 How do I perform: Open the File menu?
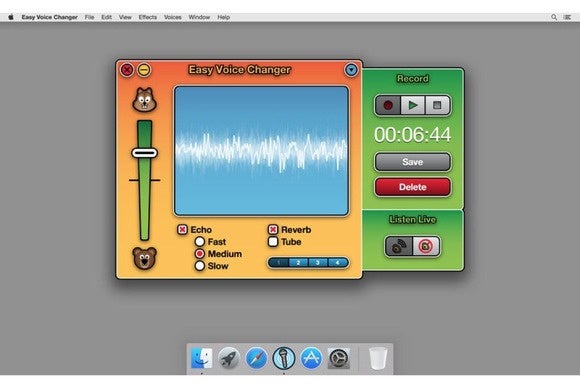pos(90,17)
